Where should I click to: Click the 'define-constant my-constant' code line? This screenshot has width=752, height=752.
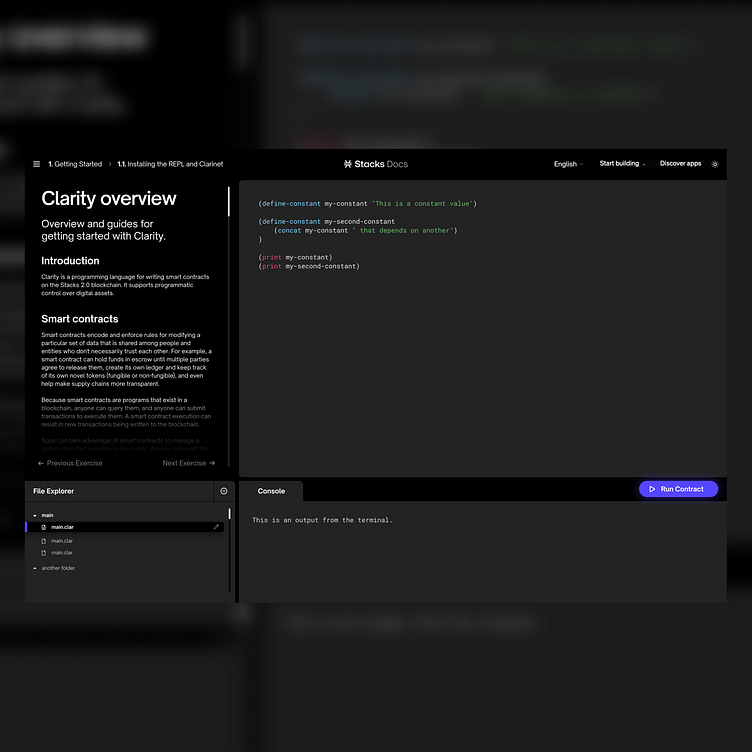pyautogui.click(x=367, y=204)
